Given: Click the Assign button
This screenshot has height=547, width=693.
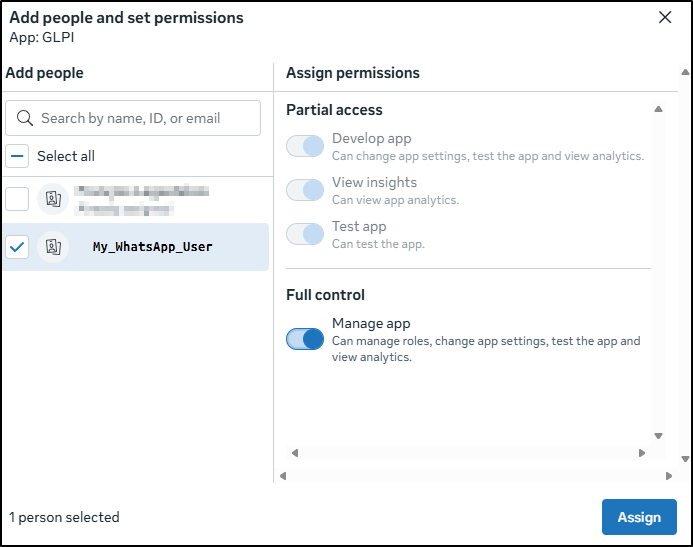Looking at the screenshot, I should point(639,517).
